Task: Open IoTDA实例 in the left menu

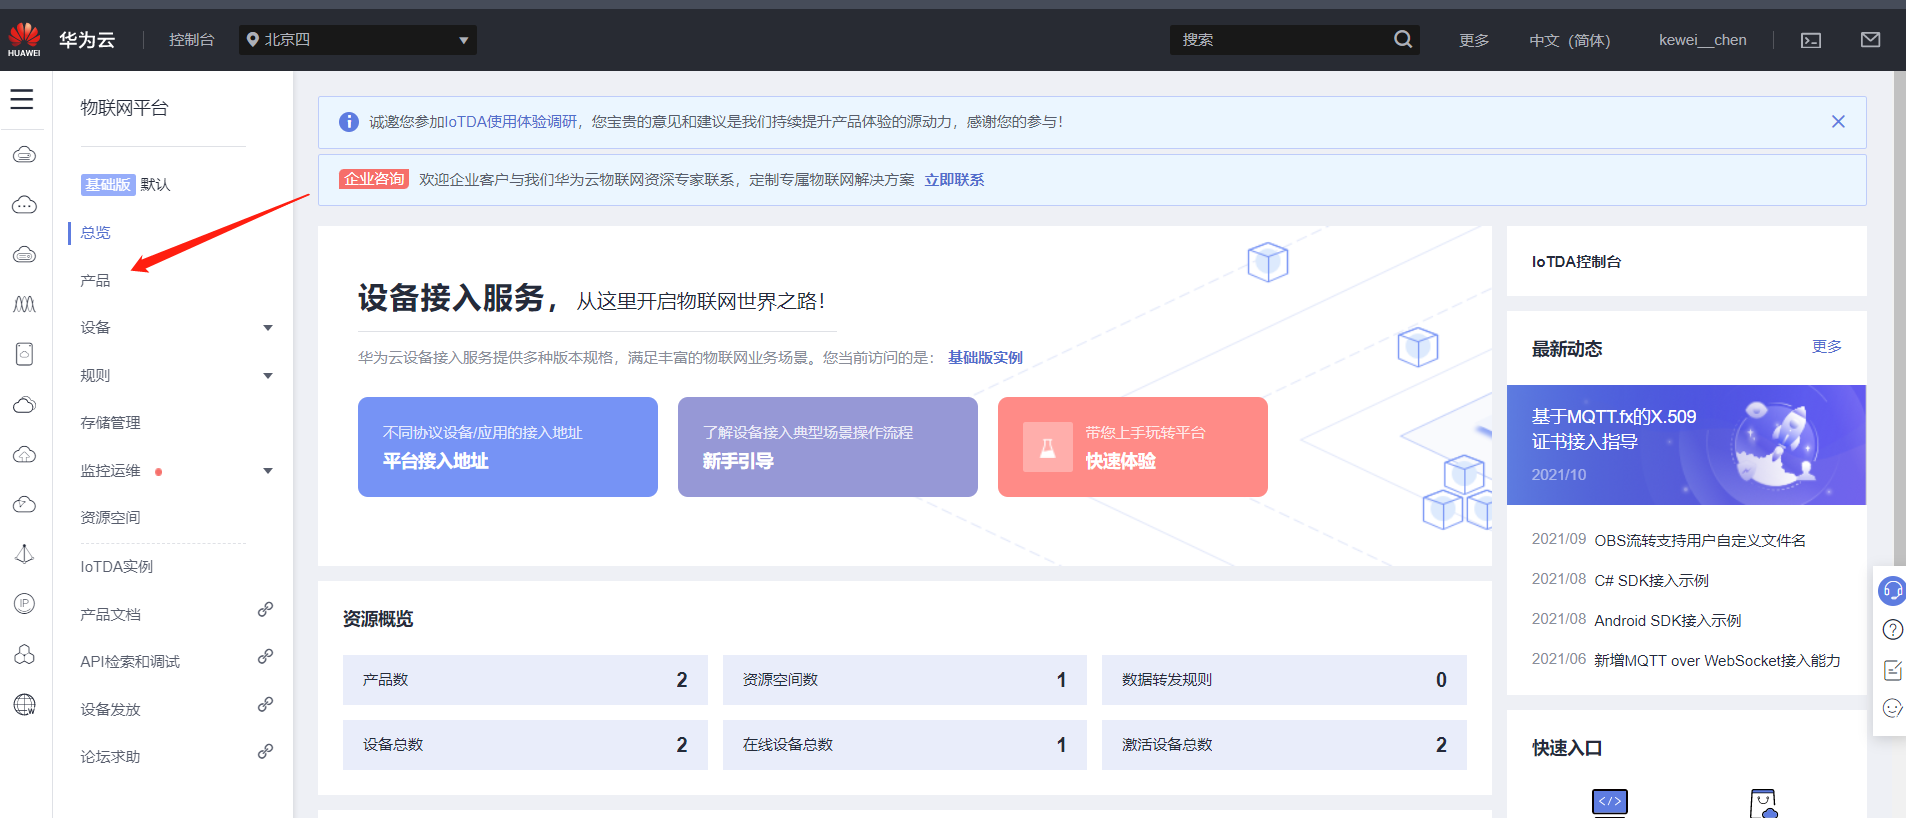Action: coord(116,567)
